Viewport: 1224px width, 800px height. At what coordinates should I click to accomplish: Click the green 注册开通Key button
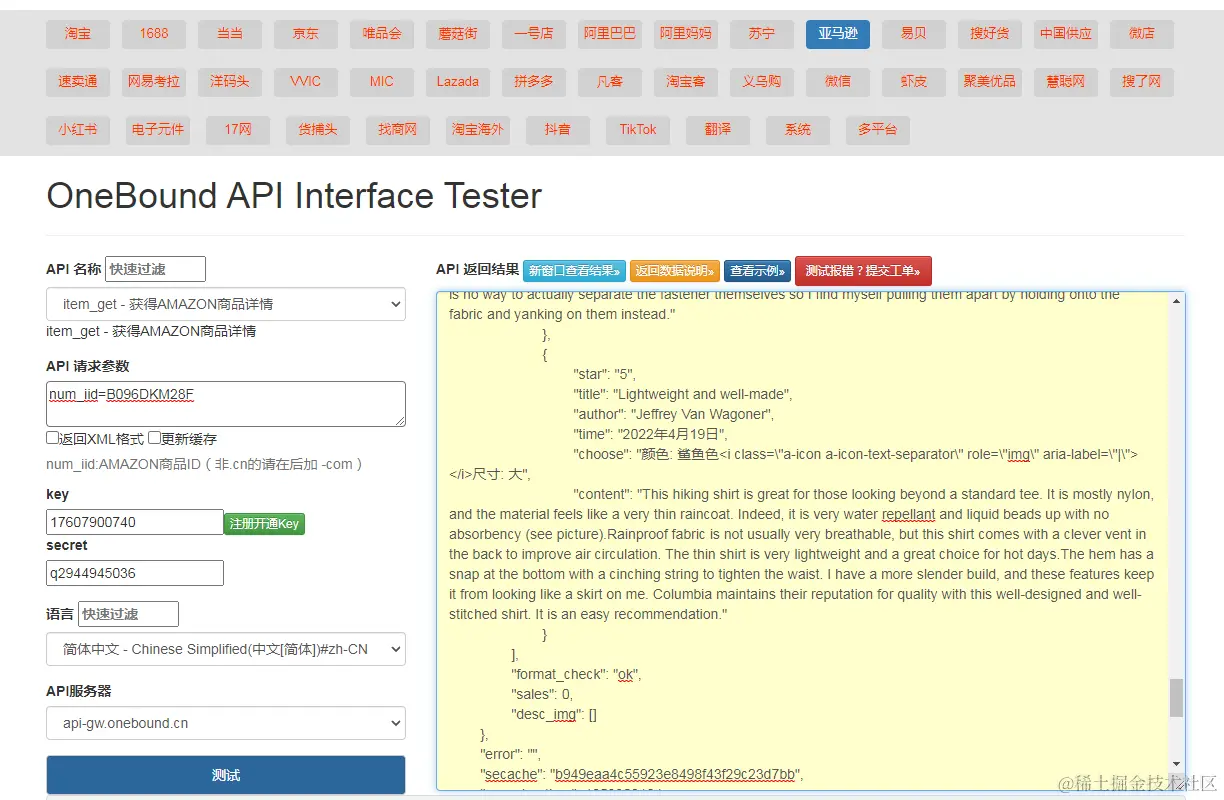pos(264,523)
